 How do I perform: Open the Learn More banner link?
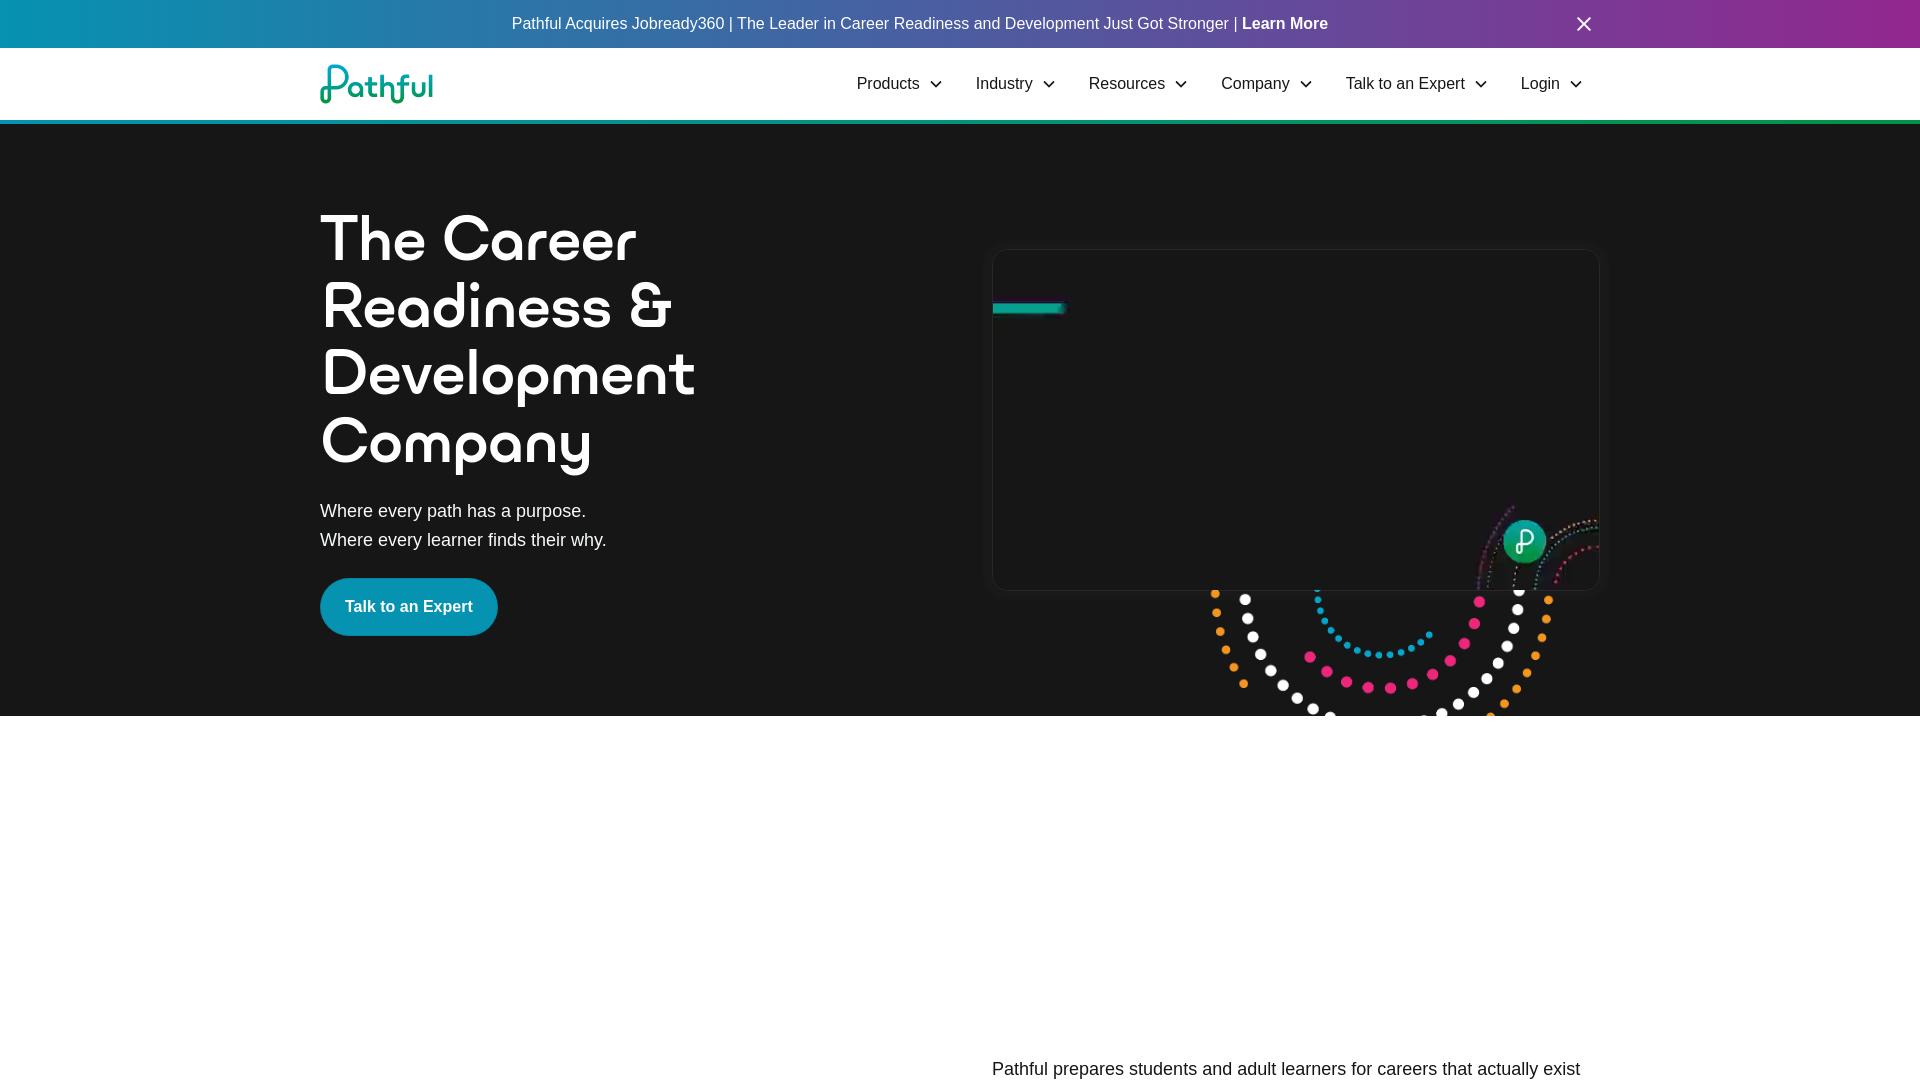coord(1285,24)
